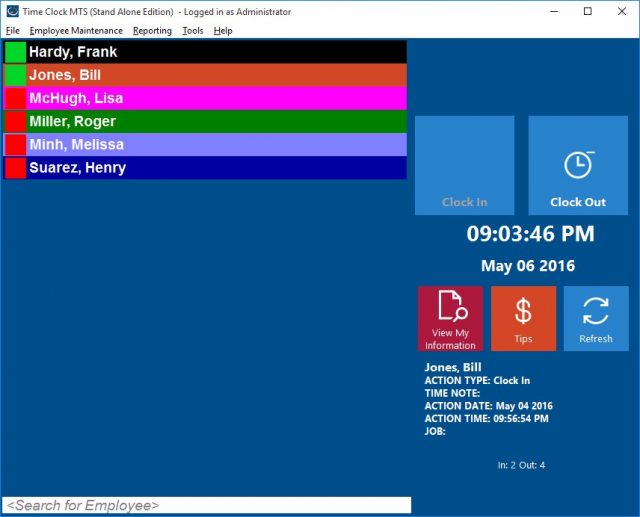Select employee Minh, Melissa

(205, 144)
